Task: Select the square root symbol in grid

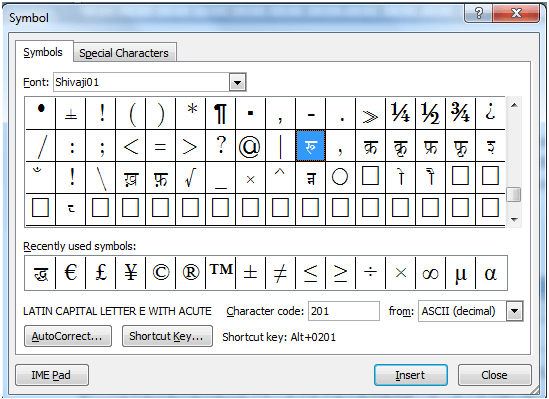Action: [x=190, y=177]
